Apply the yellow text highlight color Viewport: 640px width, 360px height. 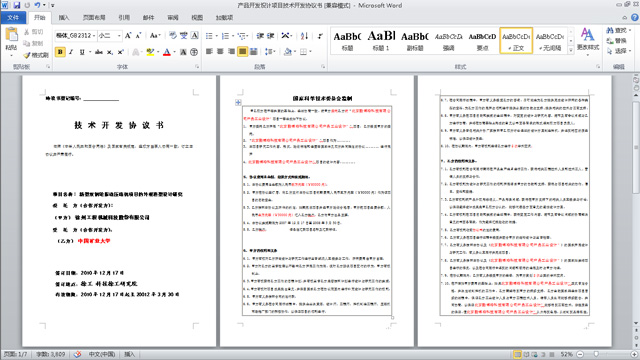point(150,52)
